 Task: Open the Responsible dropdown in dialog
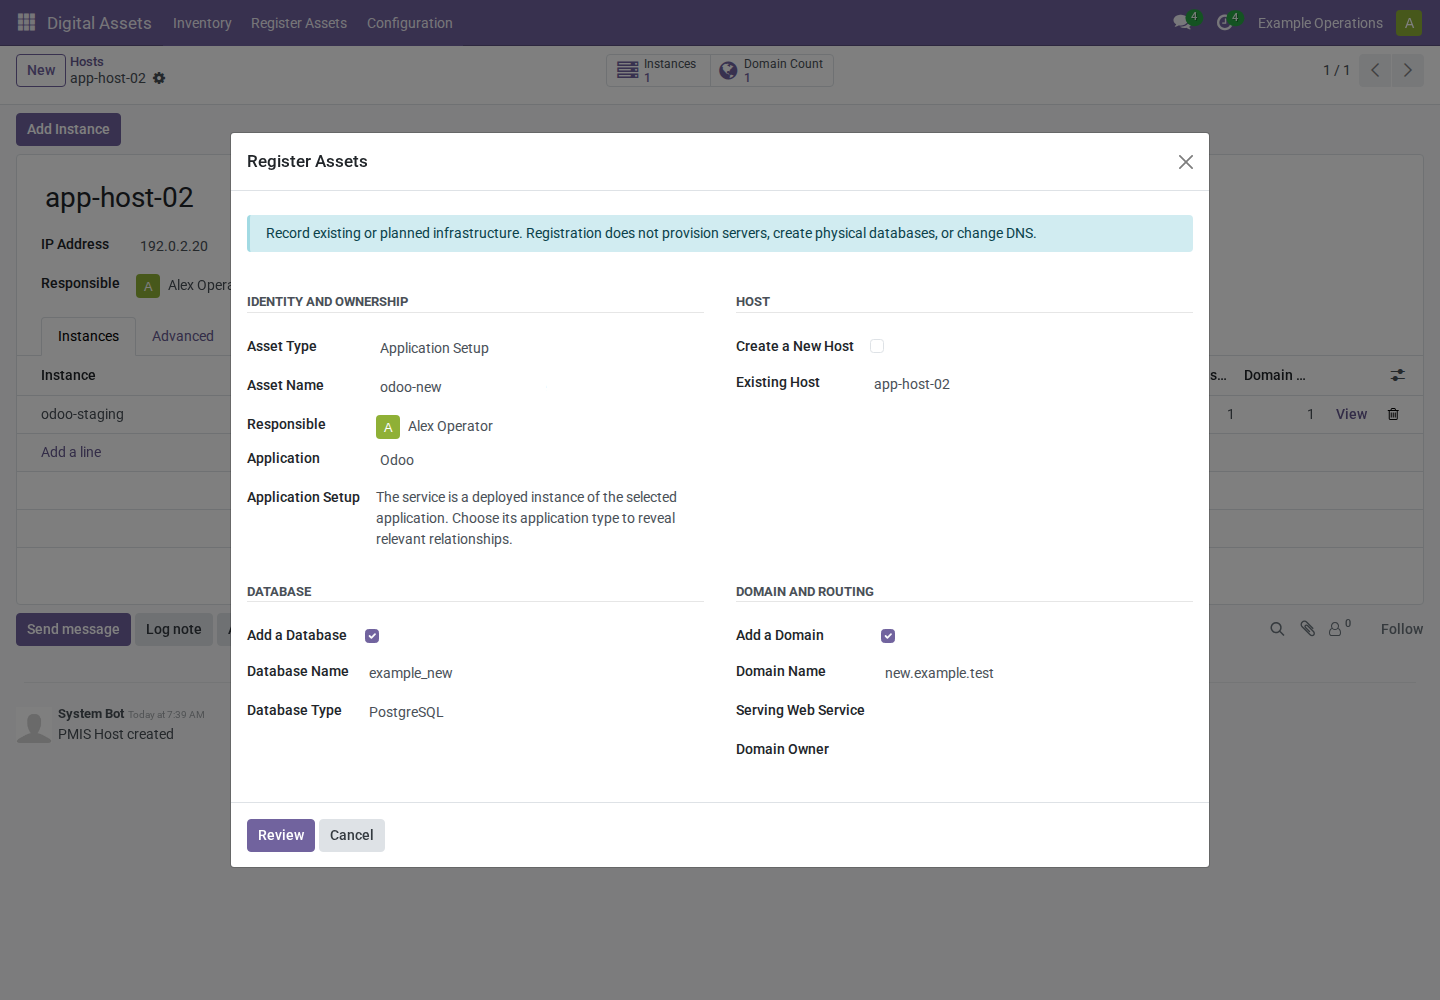554,426
